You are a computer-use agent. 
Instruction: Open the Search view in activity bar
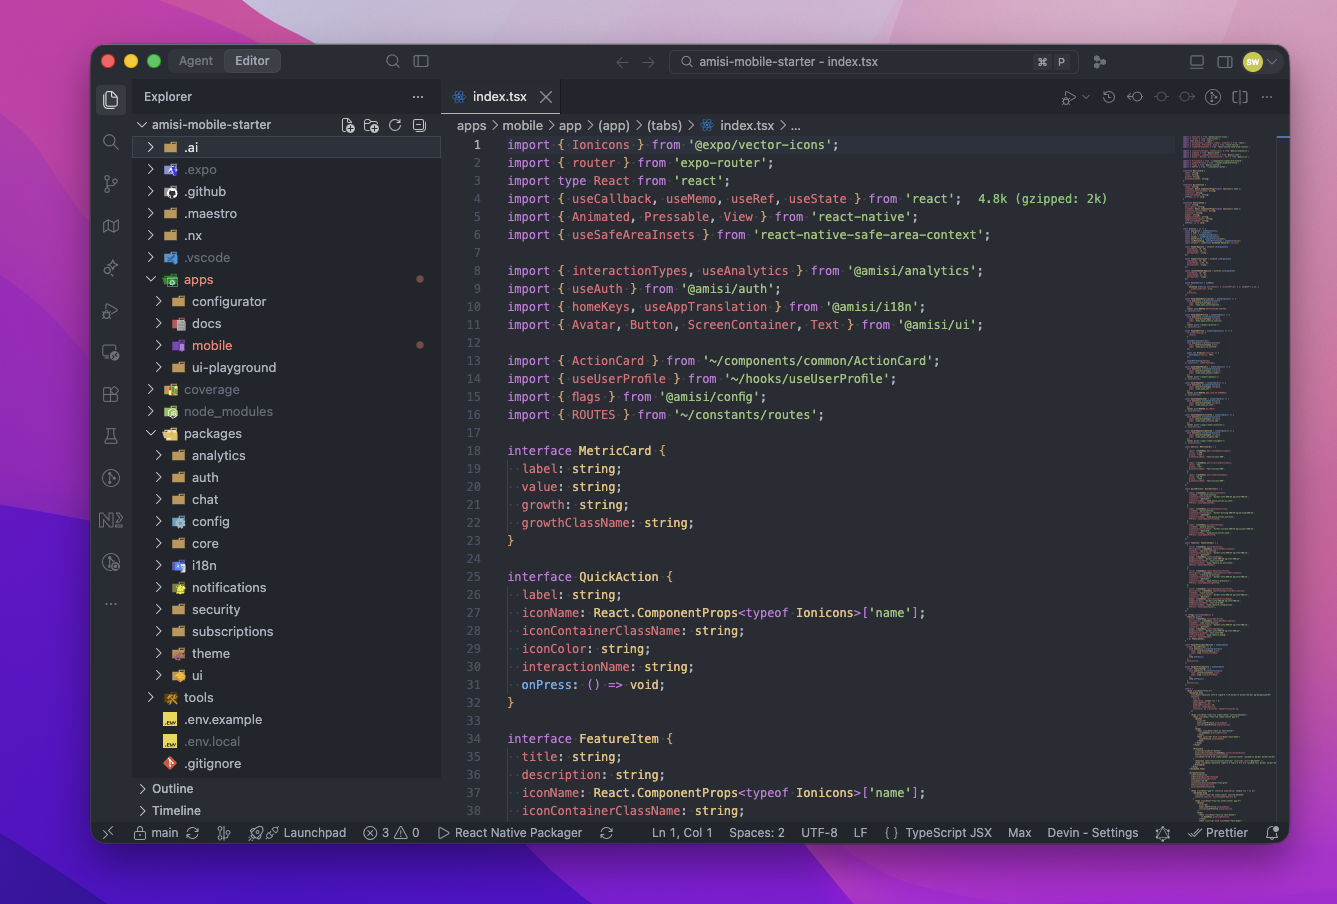point(111,142)
